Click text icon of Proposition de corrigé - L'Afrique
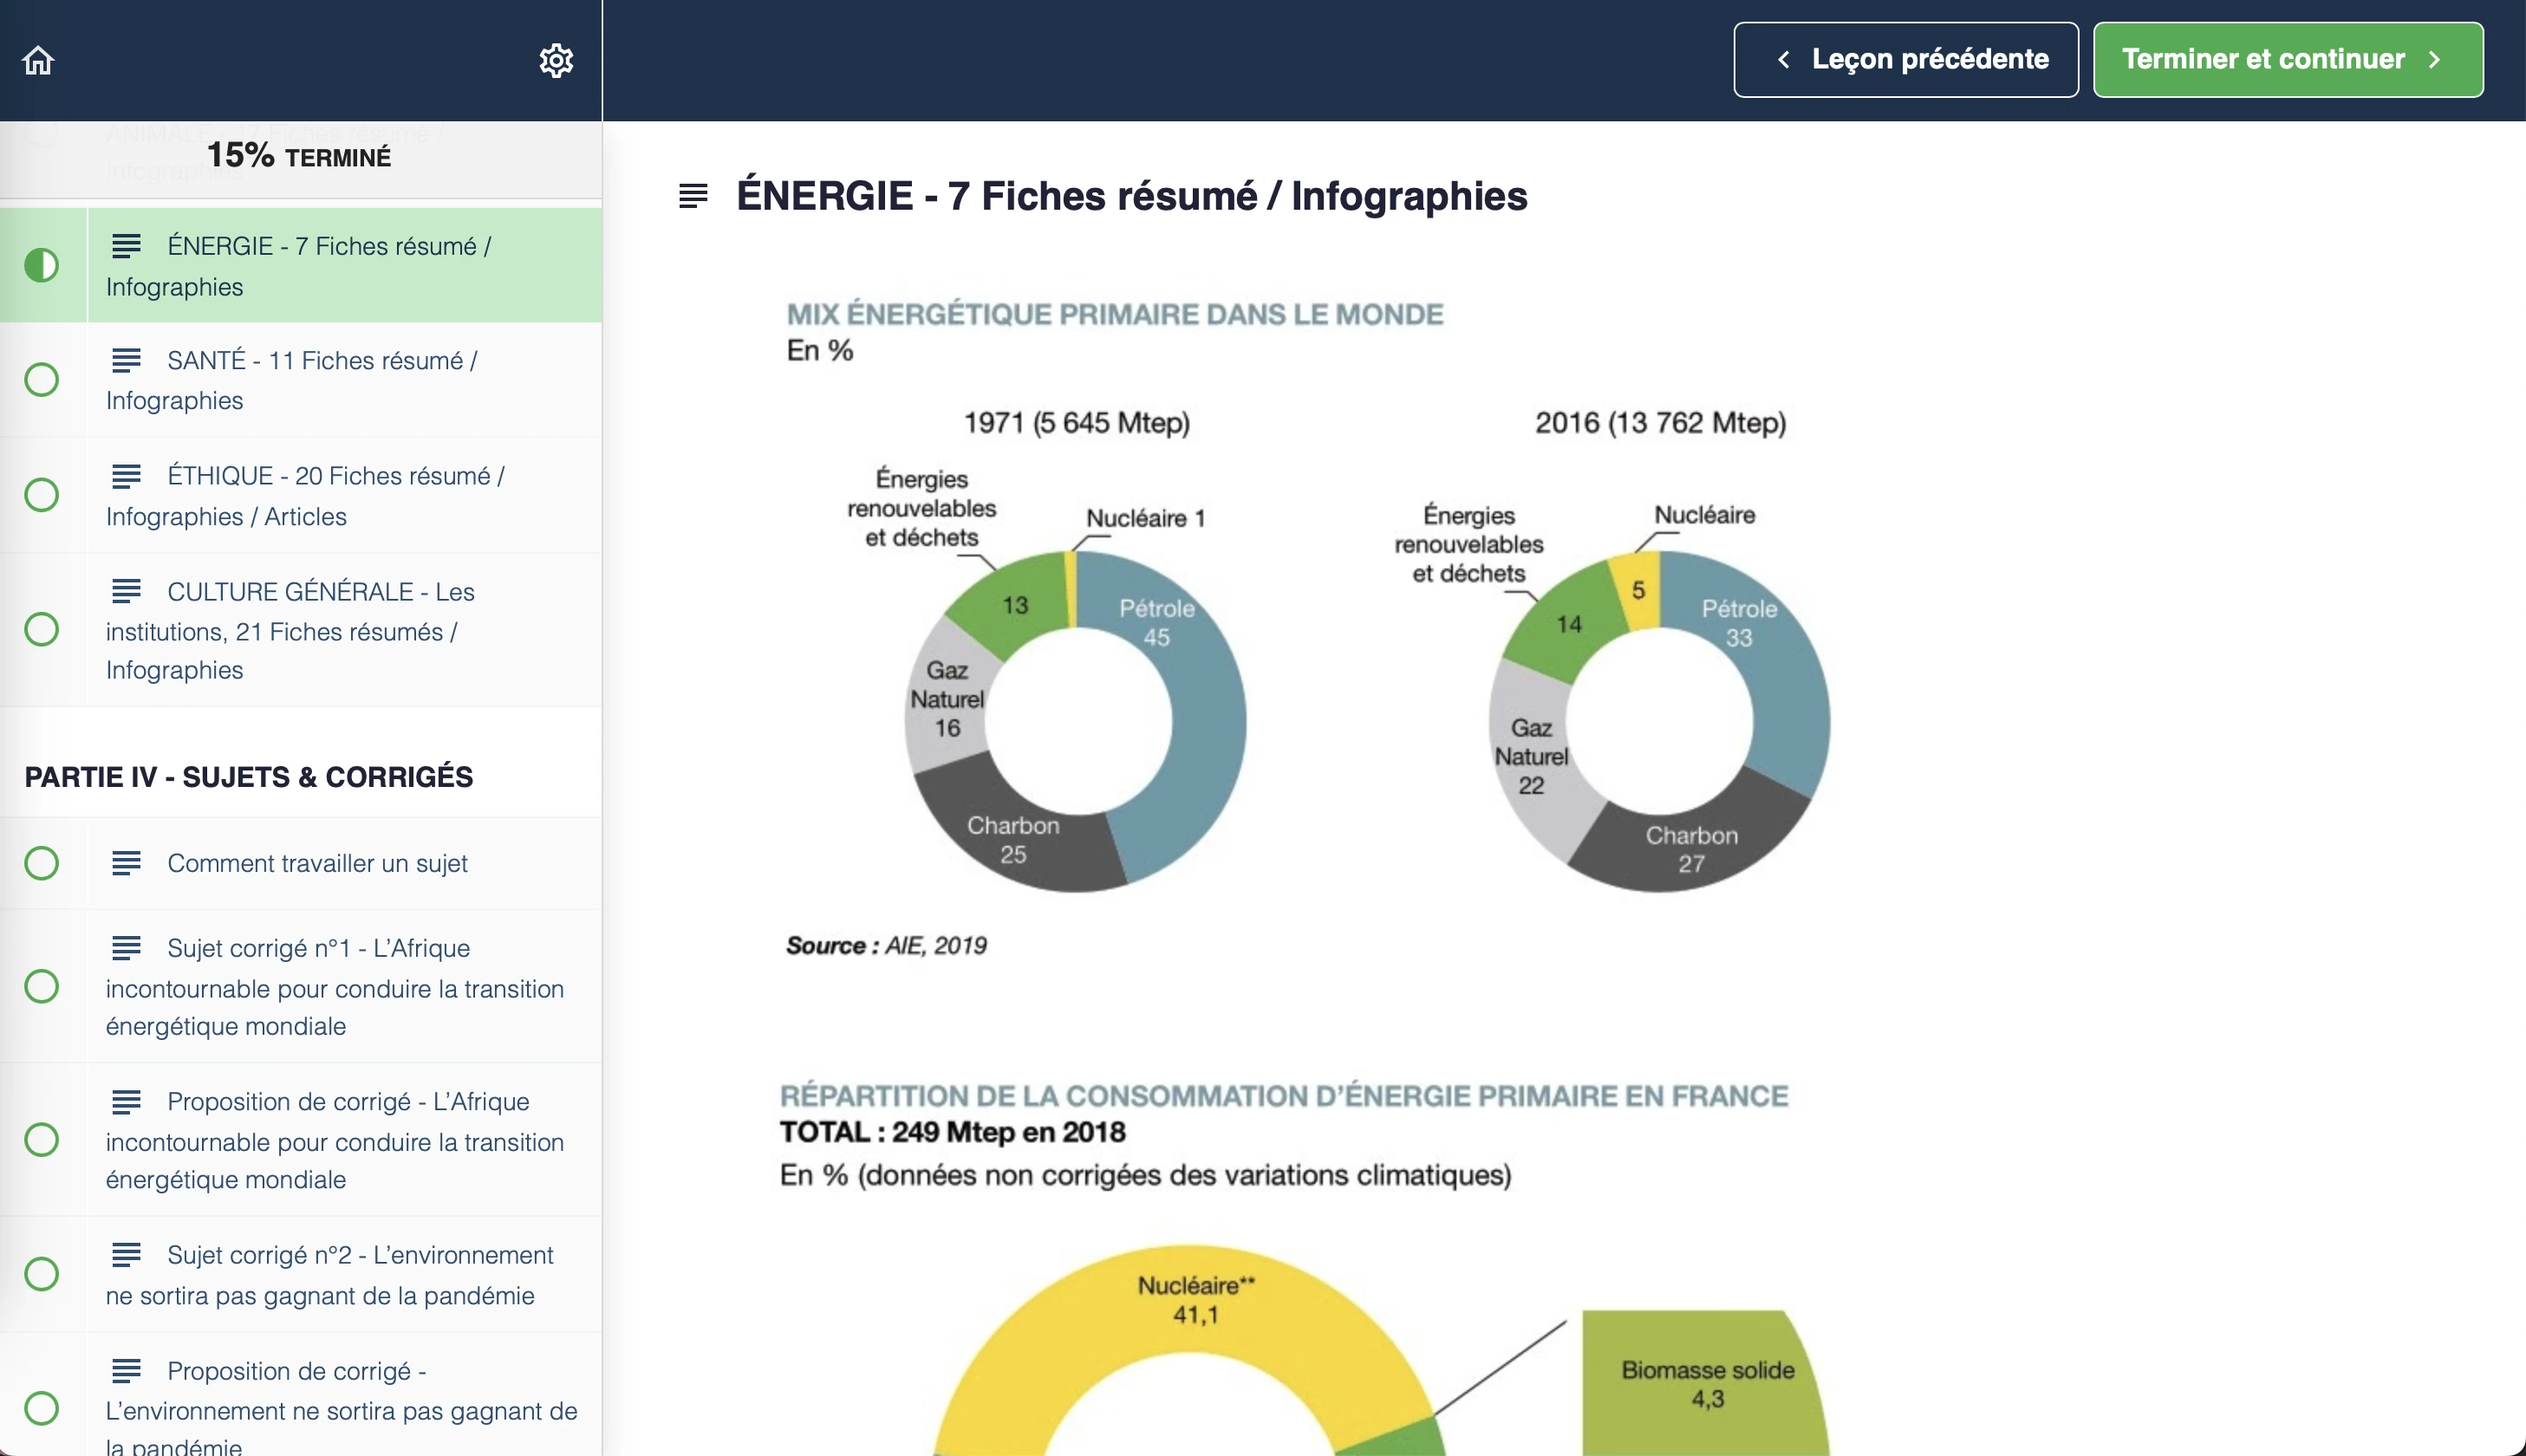Viewport: 2526px width, 1456px height. pos(126,1101)
